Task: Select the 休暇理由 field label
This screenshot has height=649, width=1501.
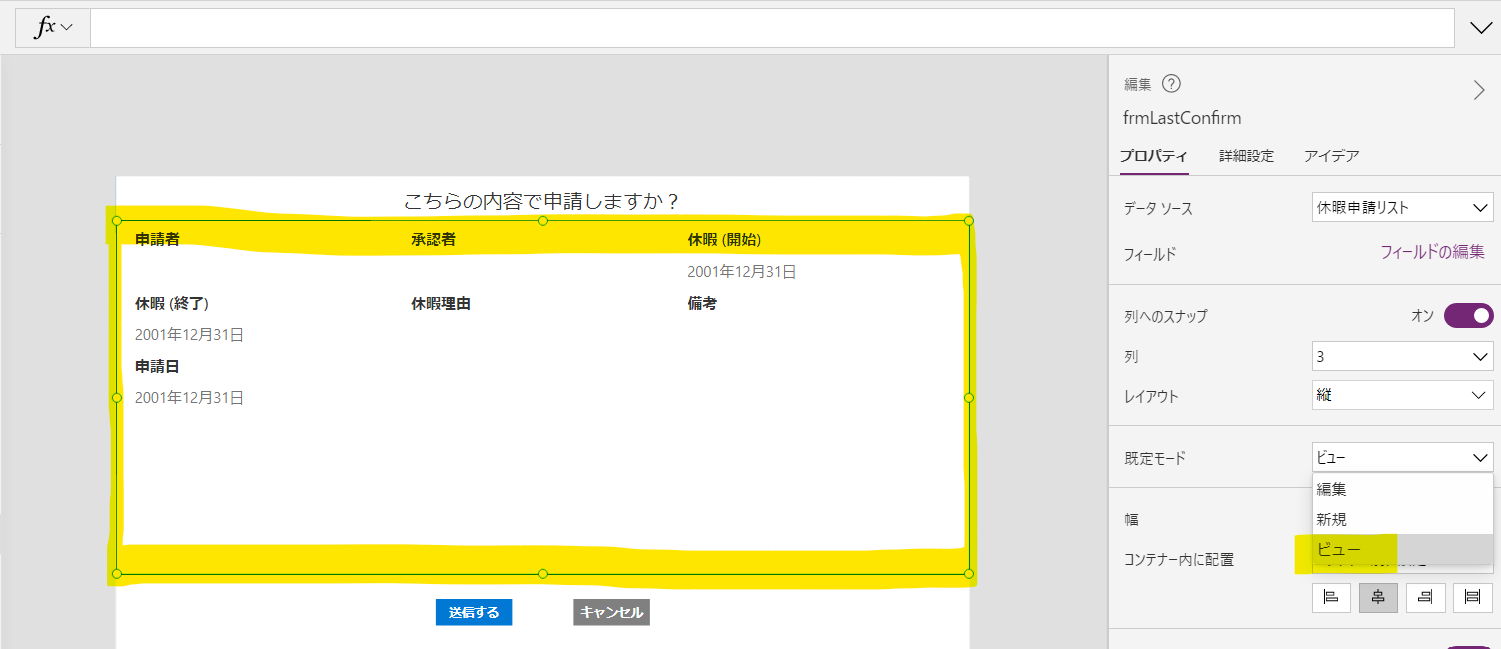Action: pos(441,303)
